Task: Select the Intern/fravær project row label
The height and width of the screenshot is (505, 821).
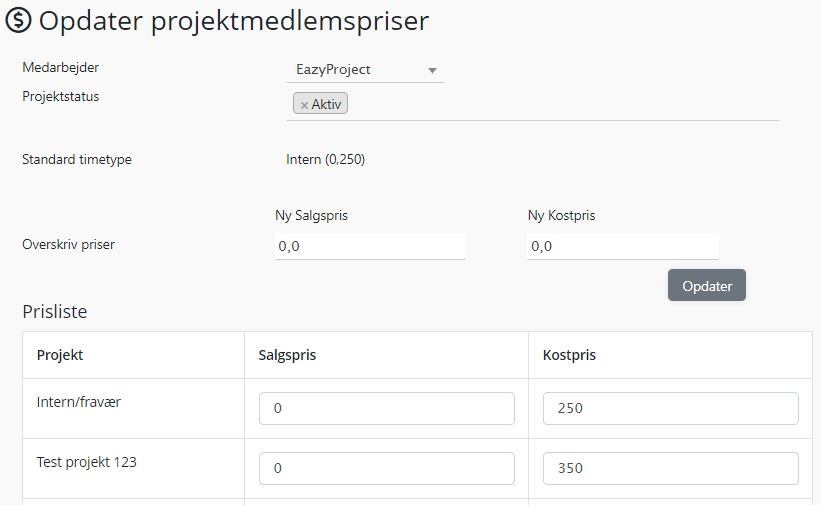Action: coord(79,402)
